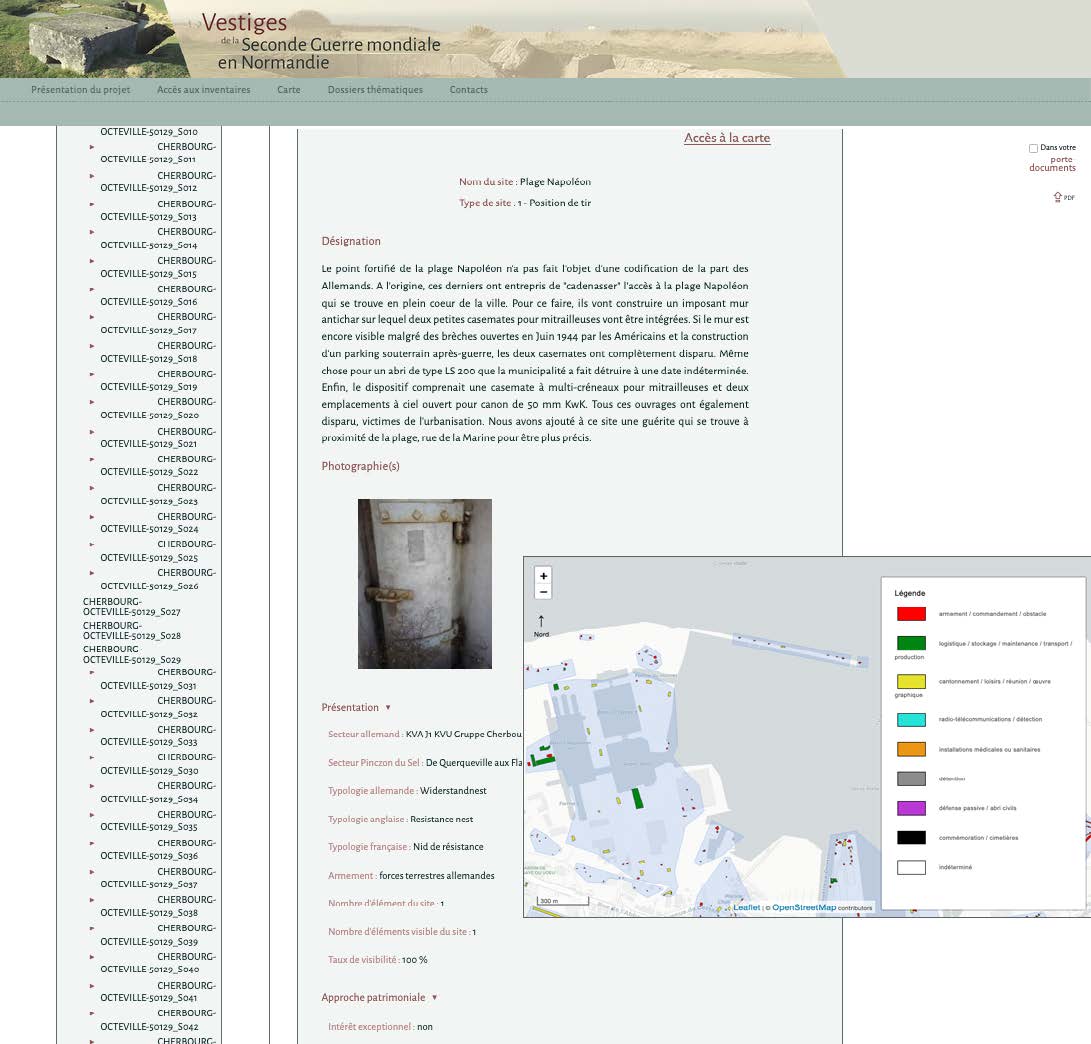Check the 'Dans votre porte documents' checkbox

tap(1033, 148)
